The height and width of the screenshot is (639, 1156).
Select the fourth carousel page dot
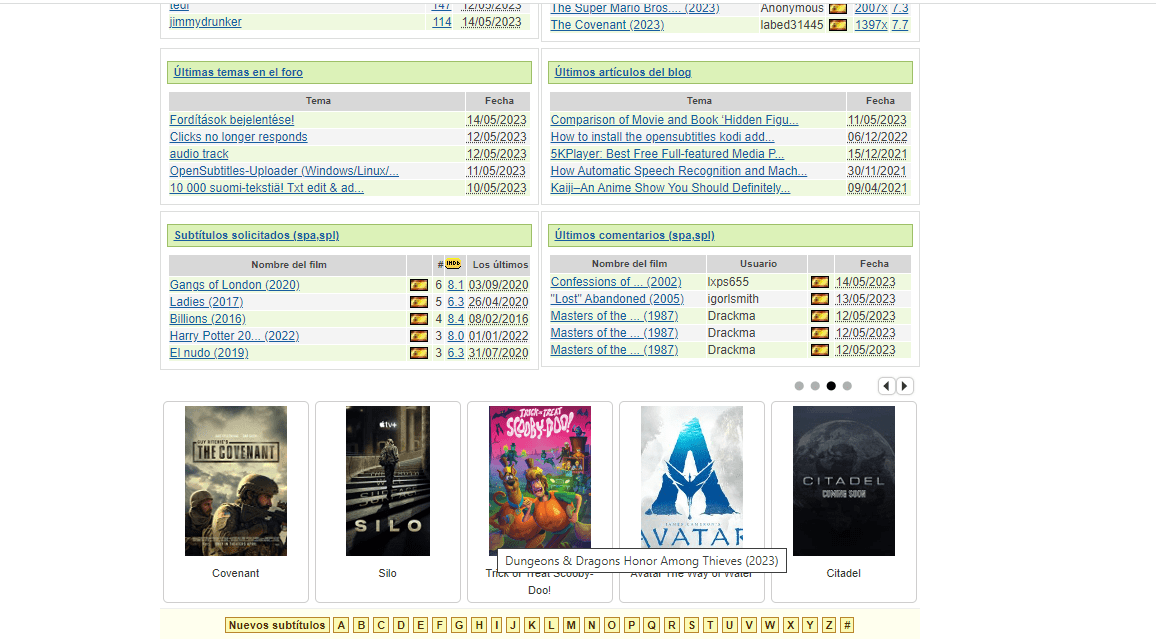click(847, 386)
